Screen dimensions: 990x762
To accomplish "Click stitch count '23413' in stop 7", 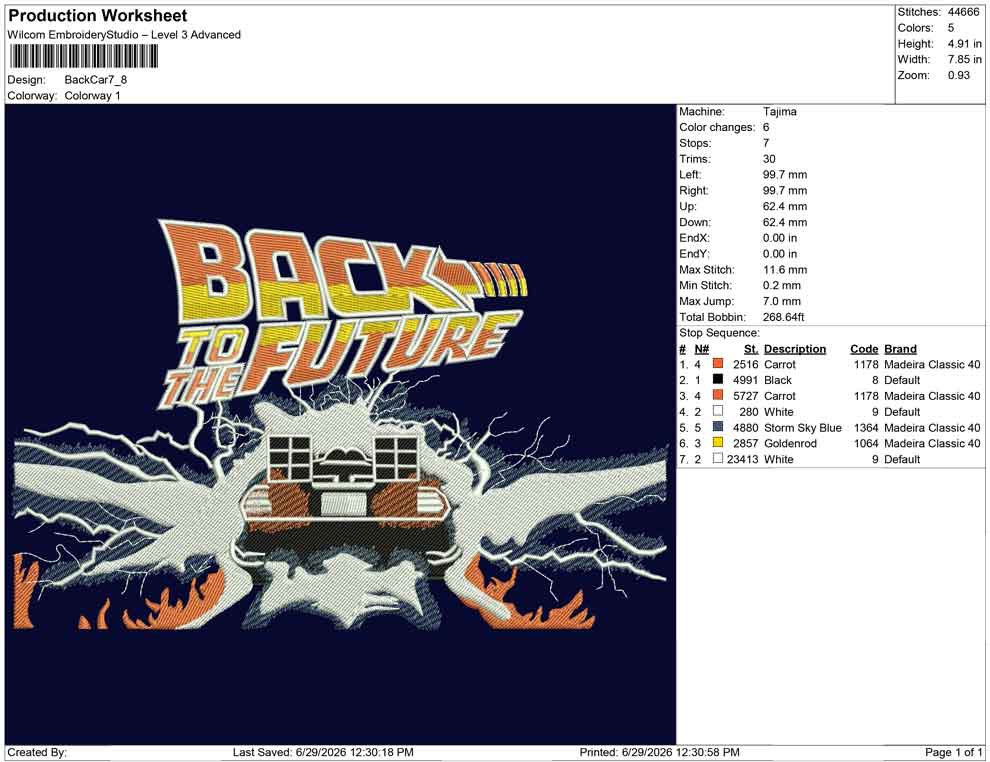I will 742,459.
